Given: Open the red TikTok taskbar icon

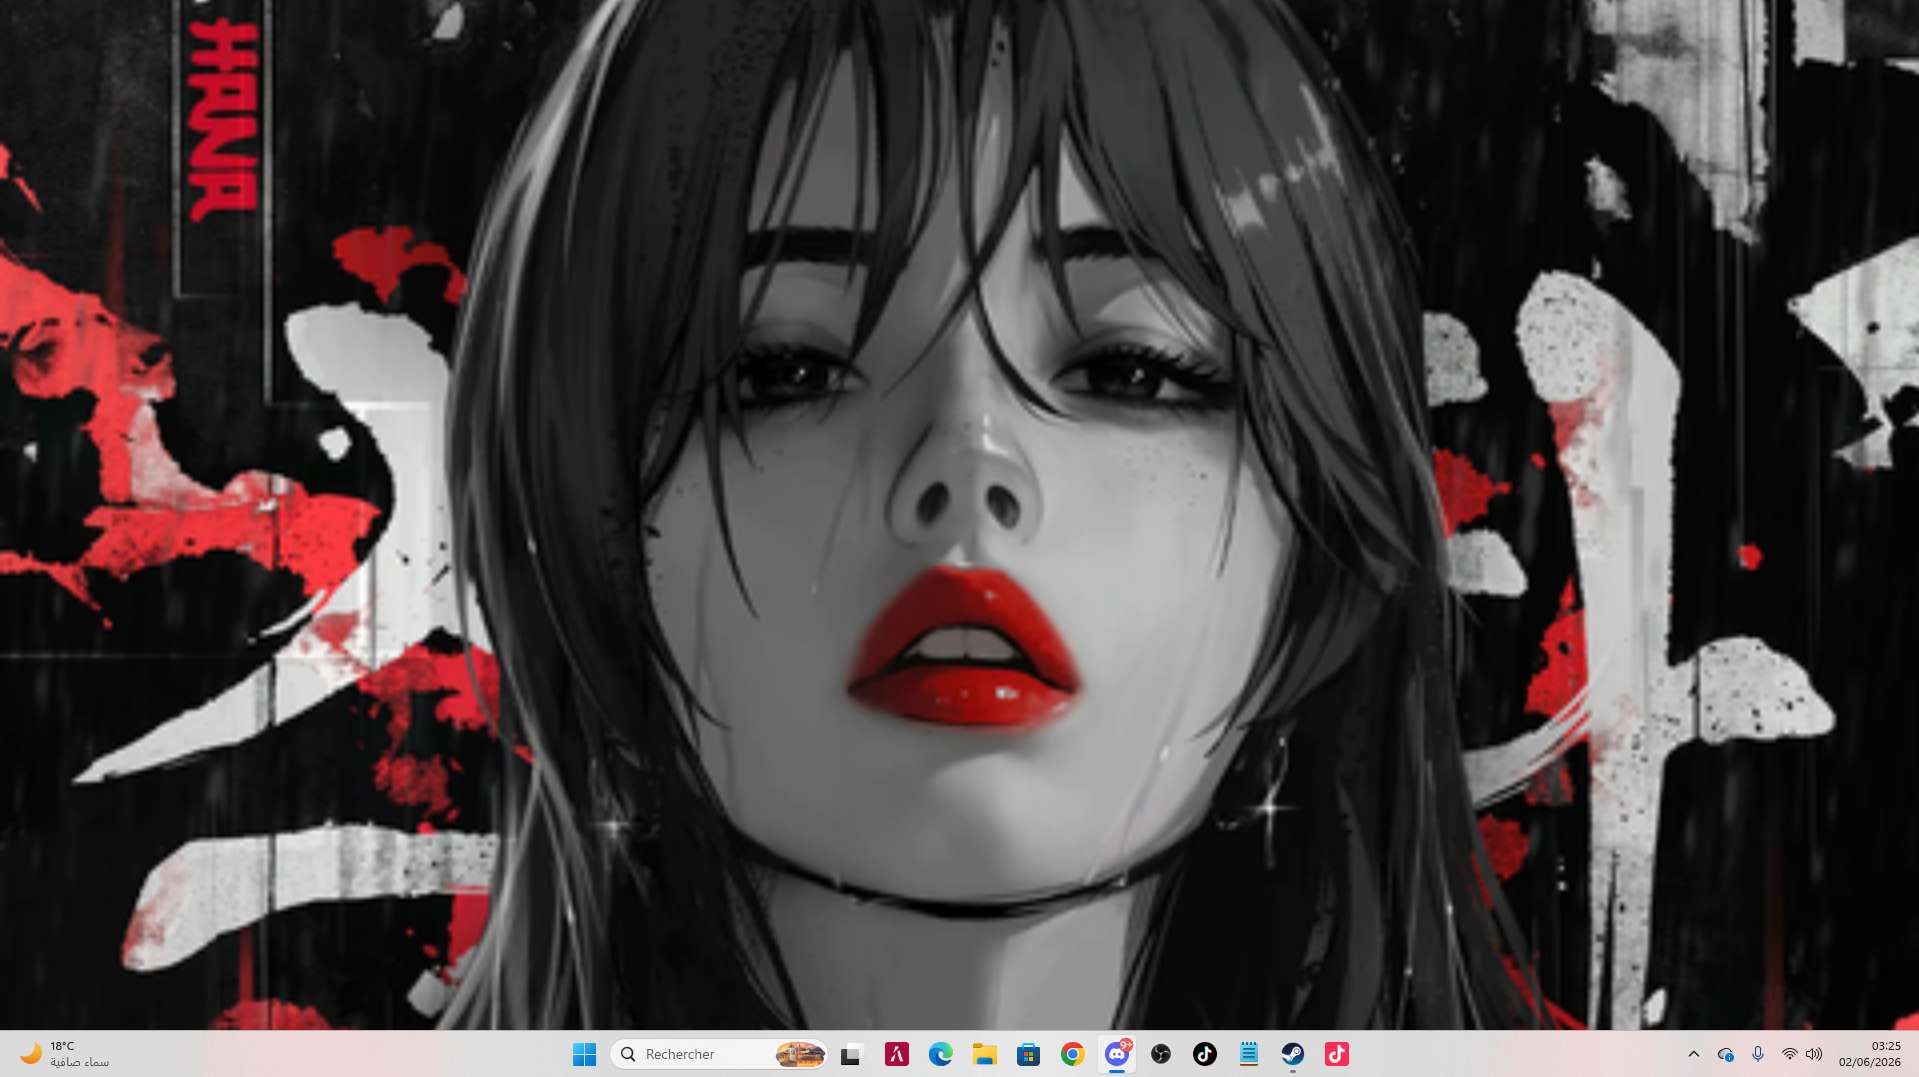Looking at the screenshot, I should 1336,1054.
